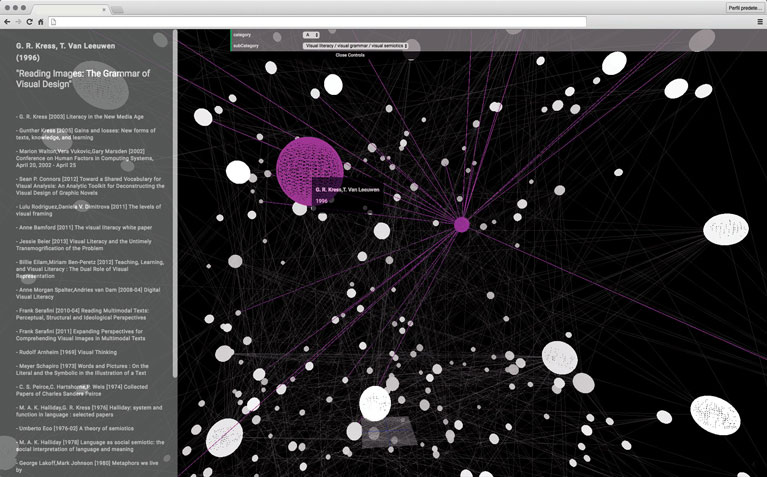Select M. A. K. Halliday [1976] system and function
Viewport: 767px width, 477px height.
[x=89, y=411]
